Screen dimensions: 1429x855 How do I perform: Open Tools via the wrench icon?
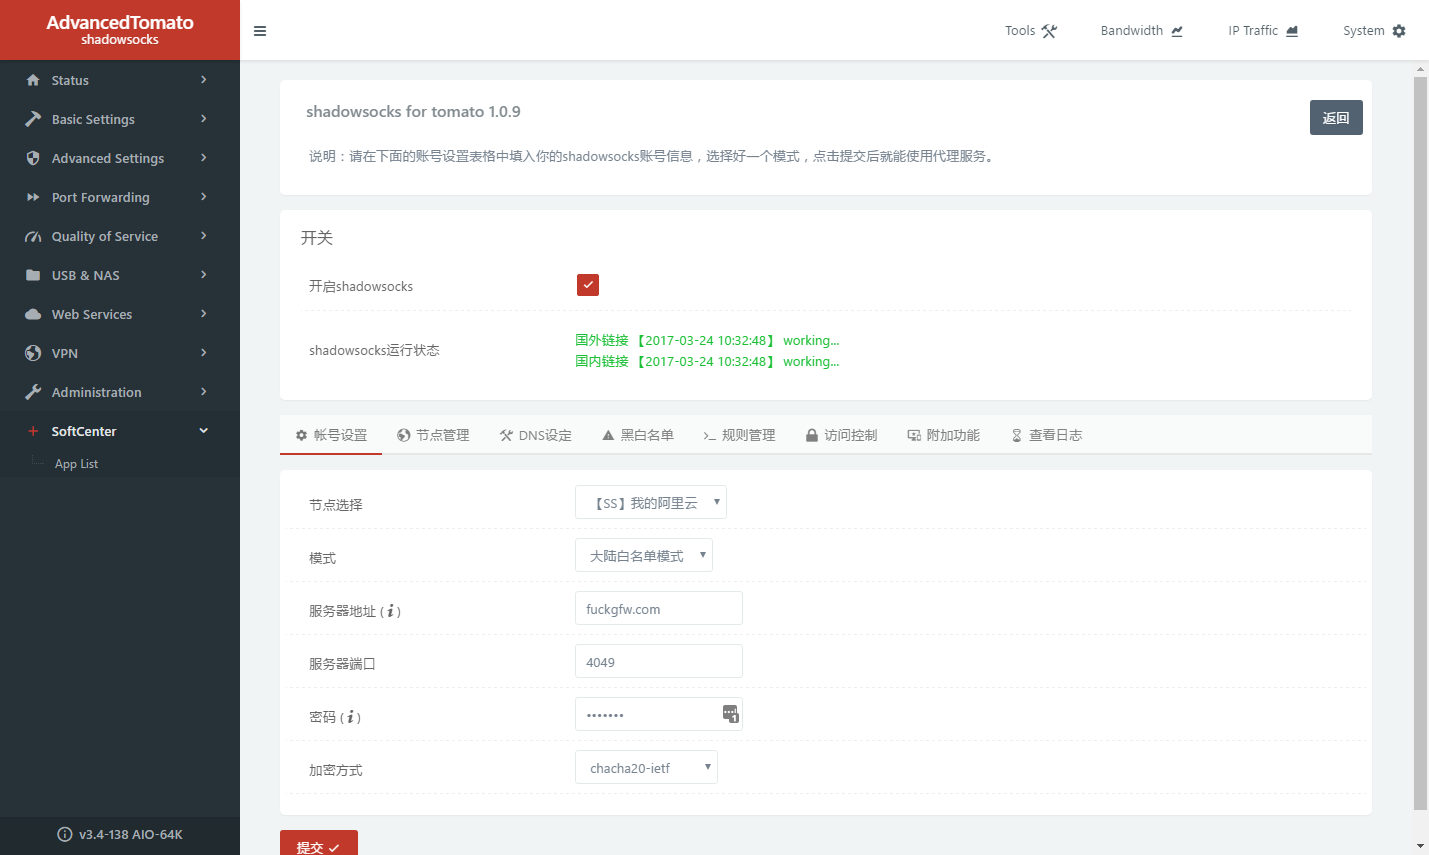click(x=1049, y=31)
